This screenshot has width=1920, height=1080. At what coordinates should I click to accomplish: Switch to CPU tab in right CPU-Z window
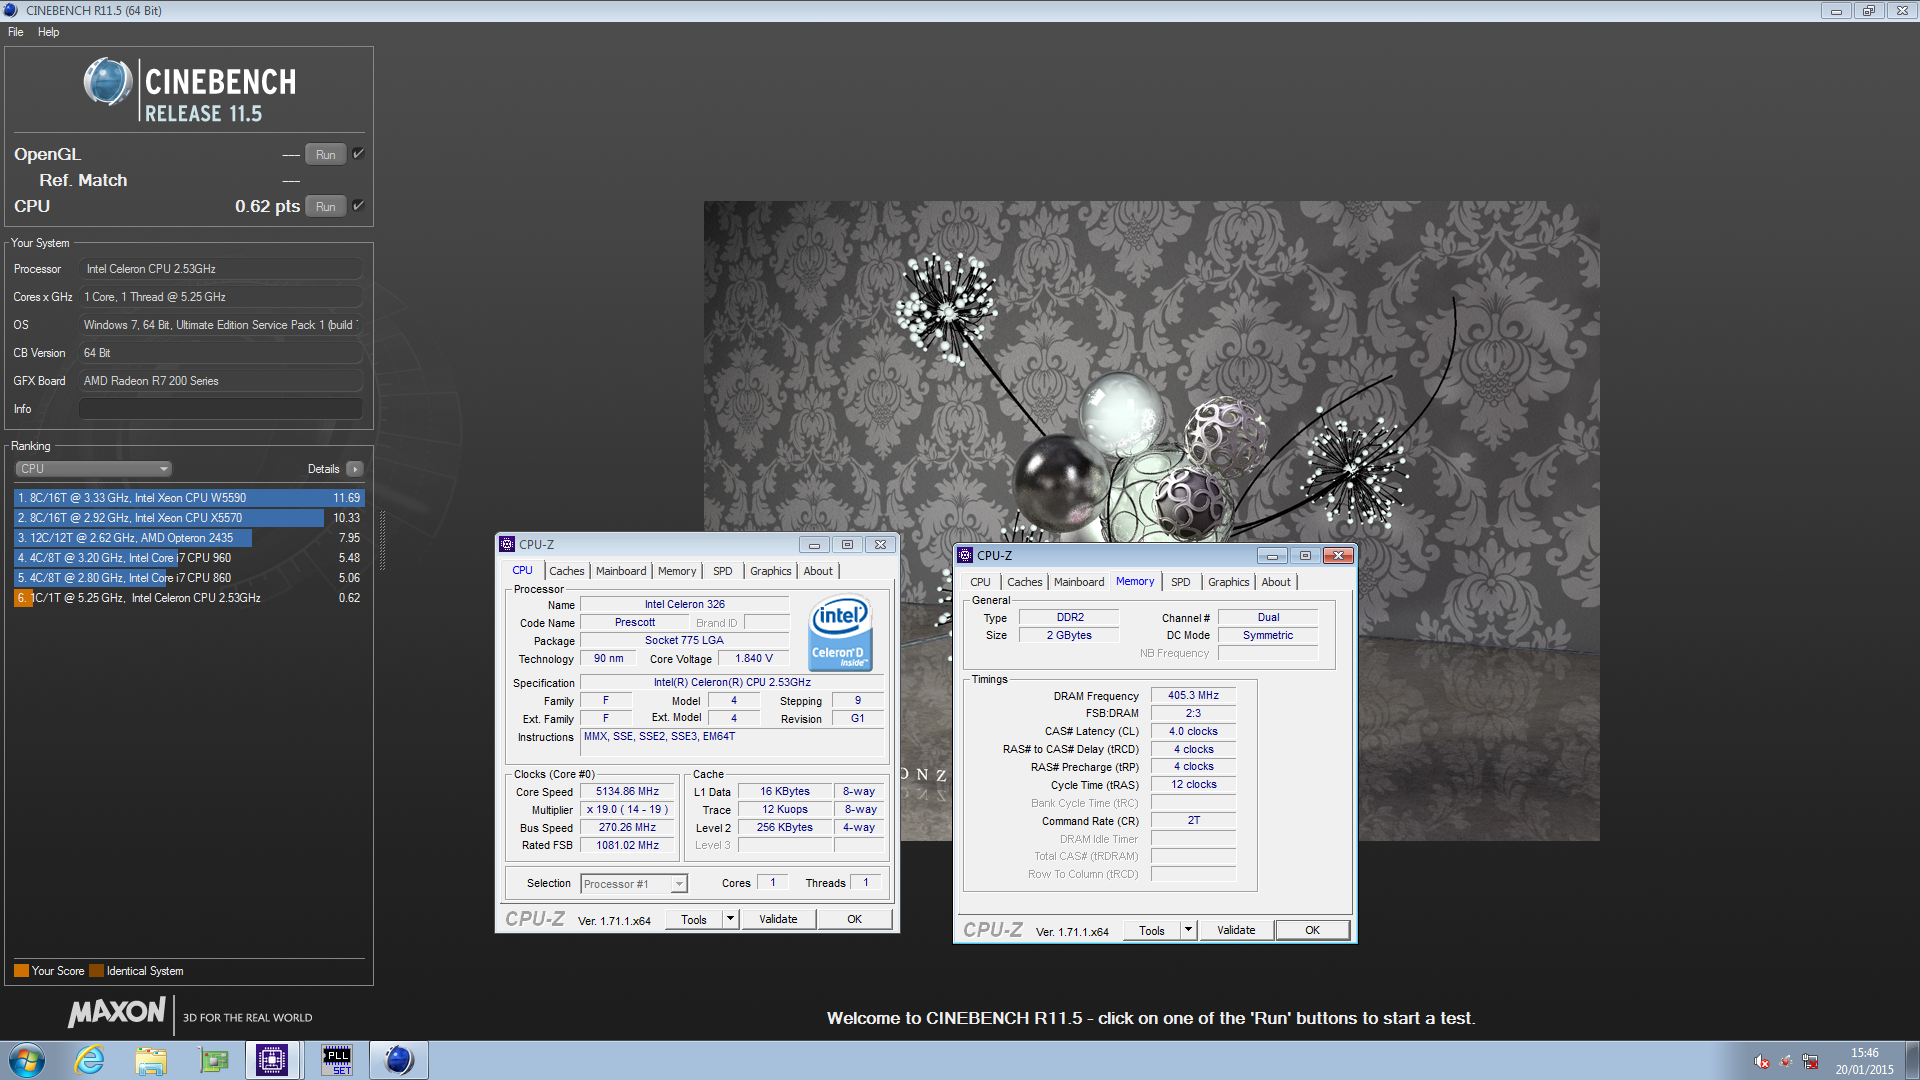point(980,582)
